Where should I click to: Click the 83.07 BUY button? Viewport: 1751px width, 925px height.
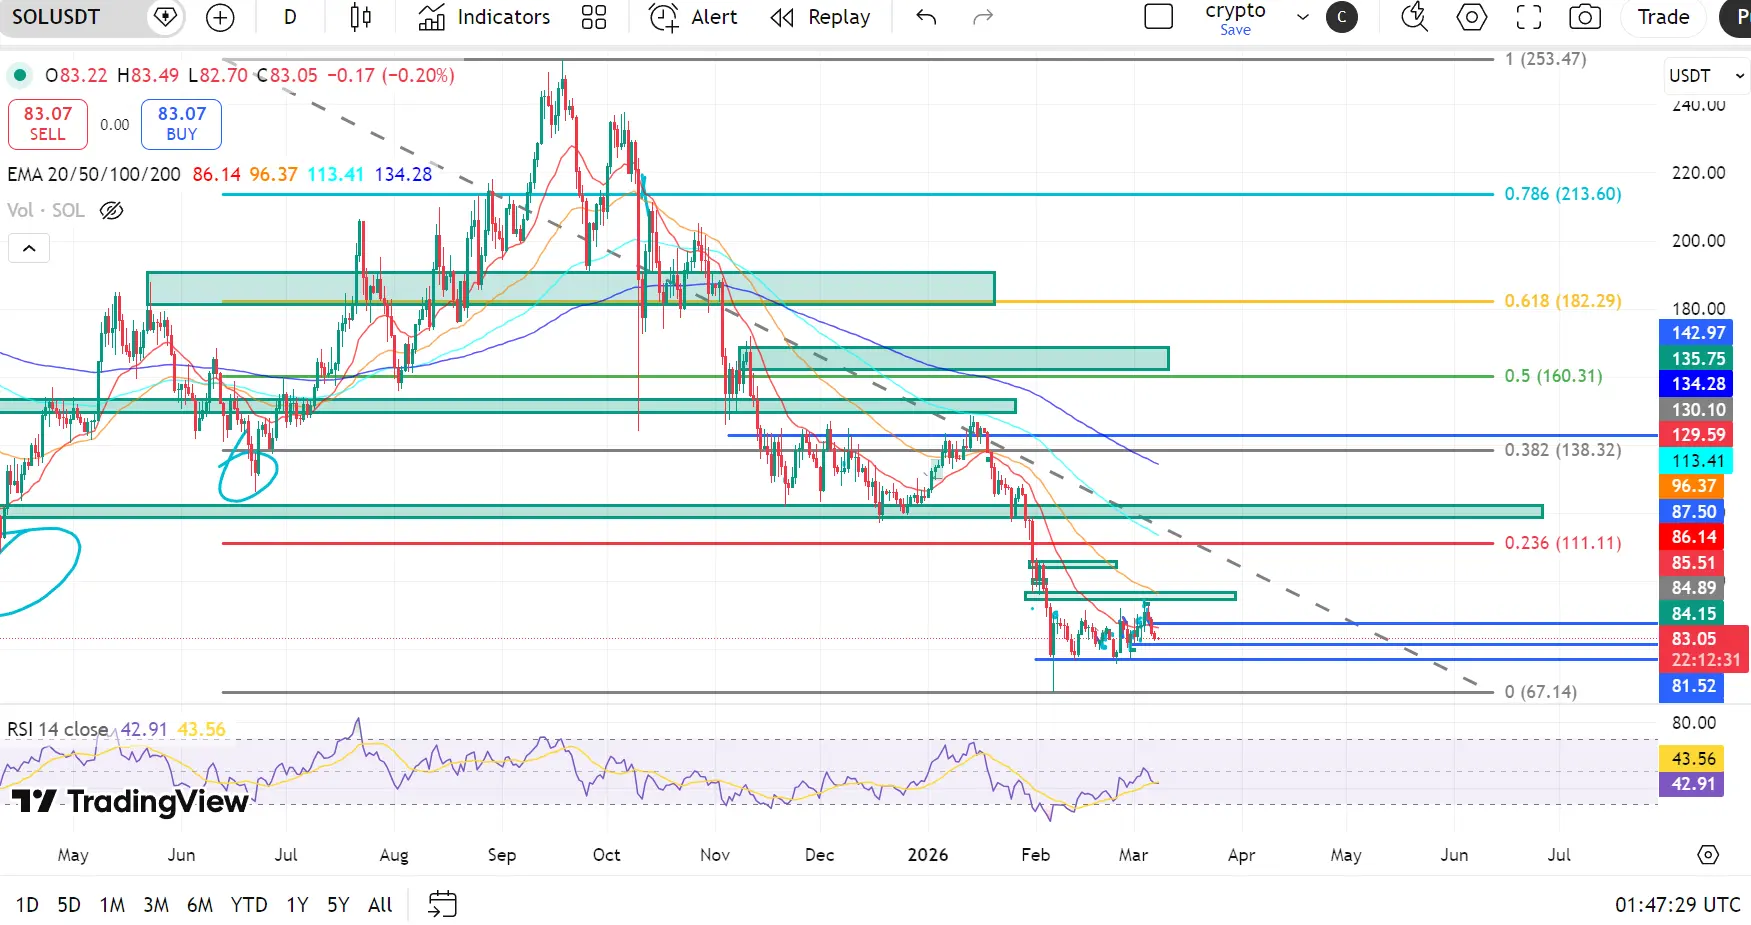tap(181, 124)
